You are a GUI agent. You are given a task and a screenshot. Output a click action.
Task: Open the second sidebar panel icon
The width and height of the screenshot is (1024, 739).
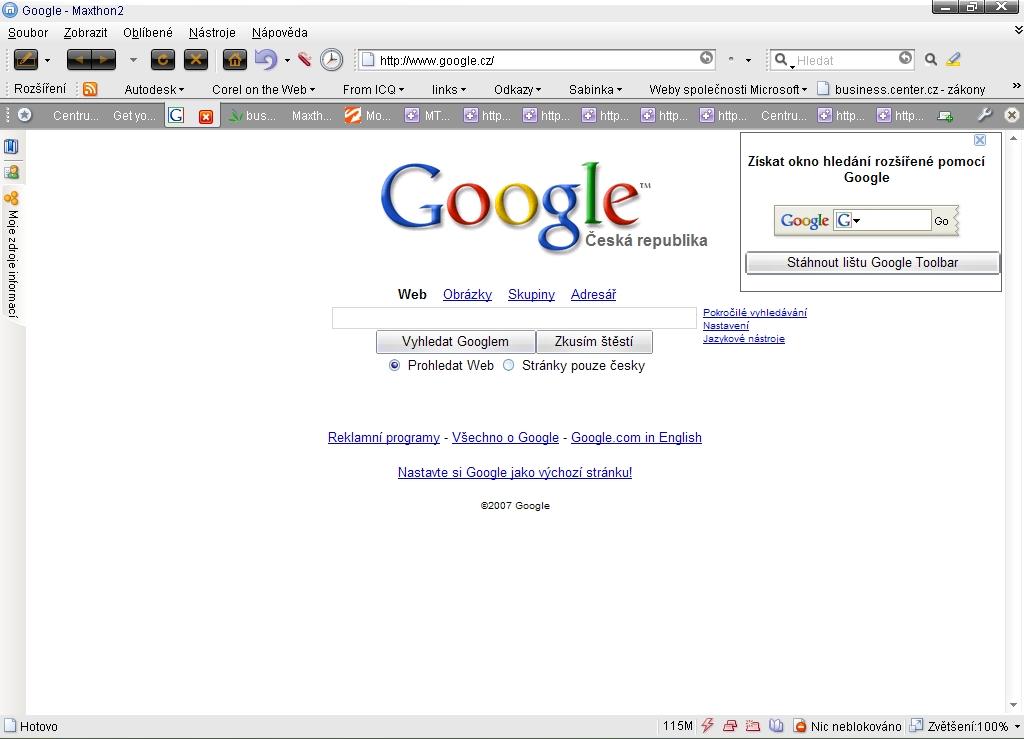[11, 172]
